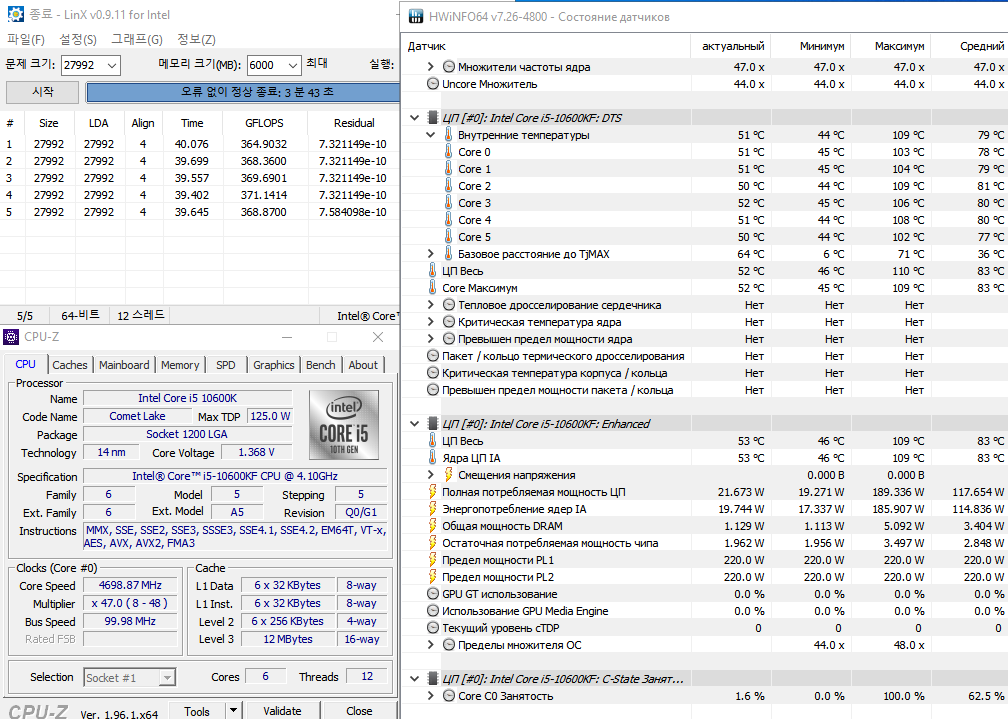1008x719 pixels.
Task: Open 파일(F) menu in LinX
Action: 26,39
